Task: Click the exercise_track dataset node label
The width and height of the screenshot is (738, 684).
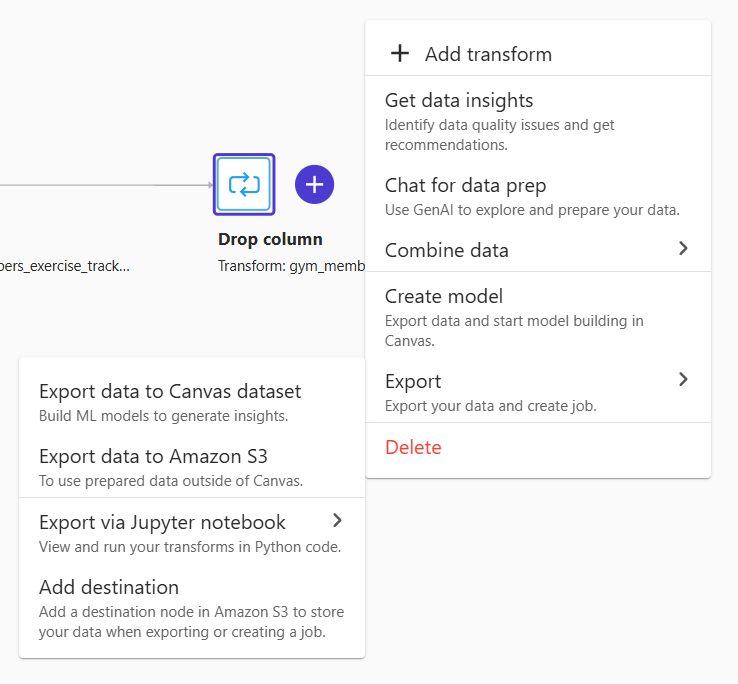Action: [x=64, y=266]
